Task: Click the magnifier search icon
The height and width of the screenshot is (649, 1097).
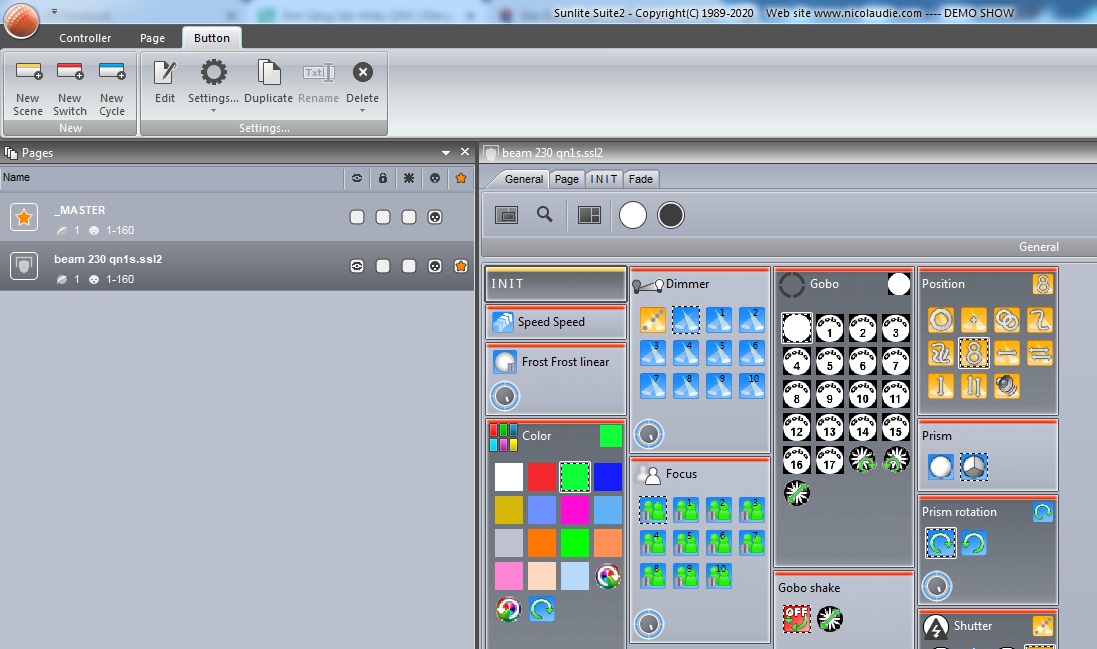Action: coord(545,214)
